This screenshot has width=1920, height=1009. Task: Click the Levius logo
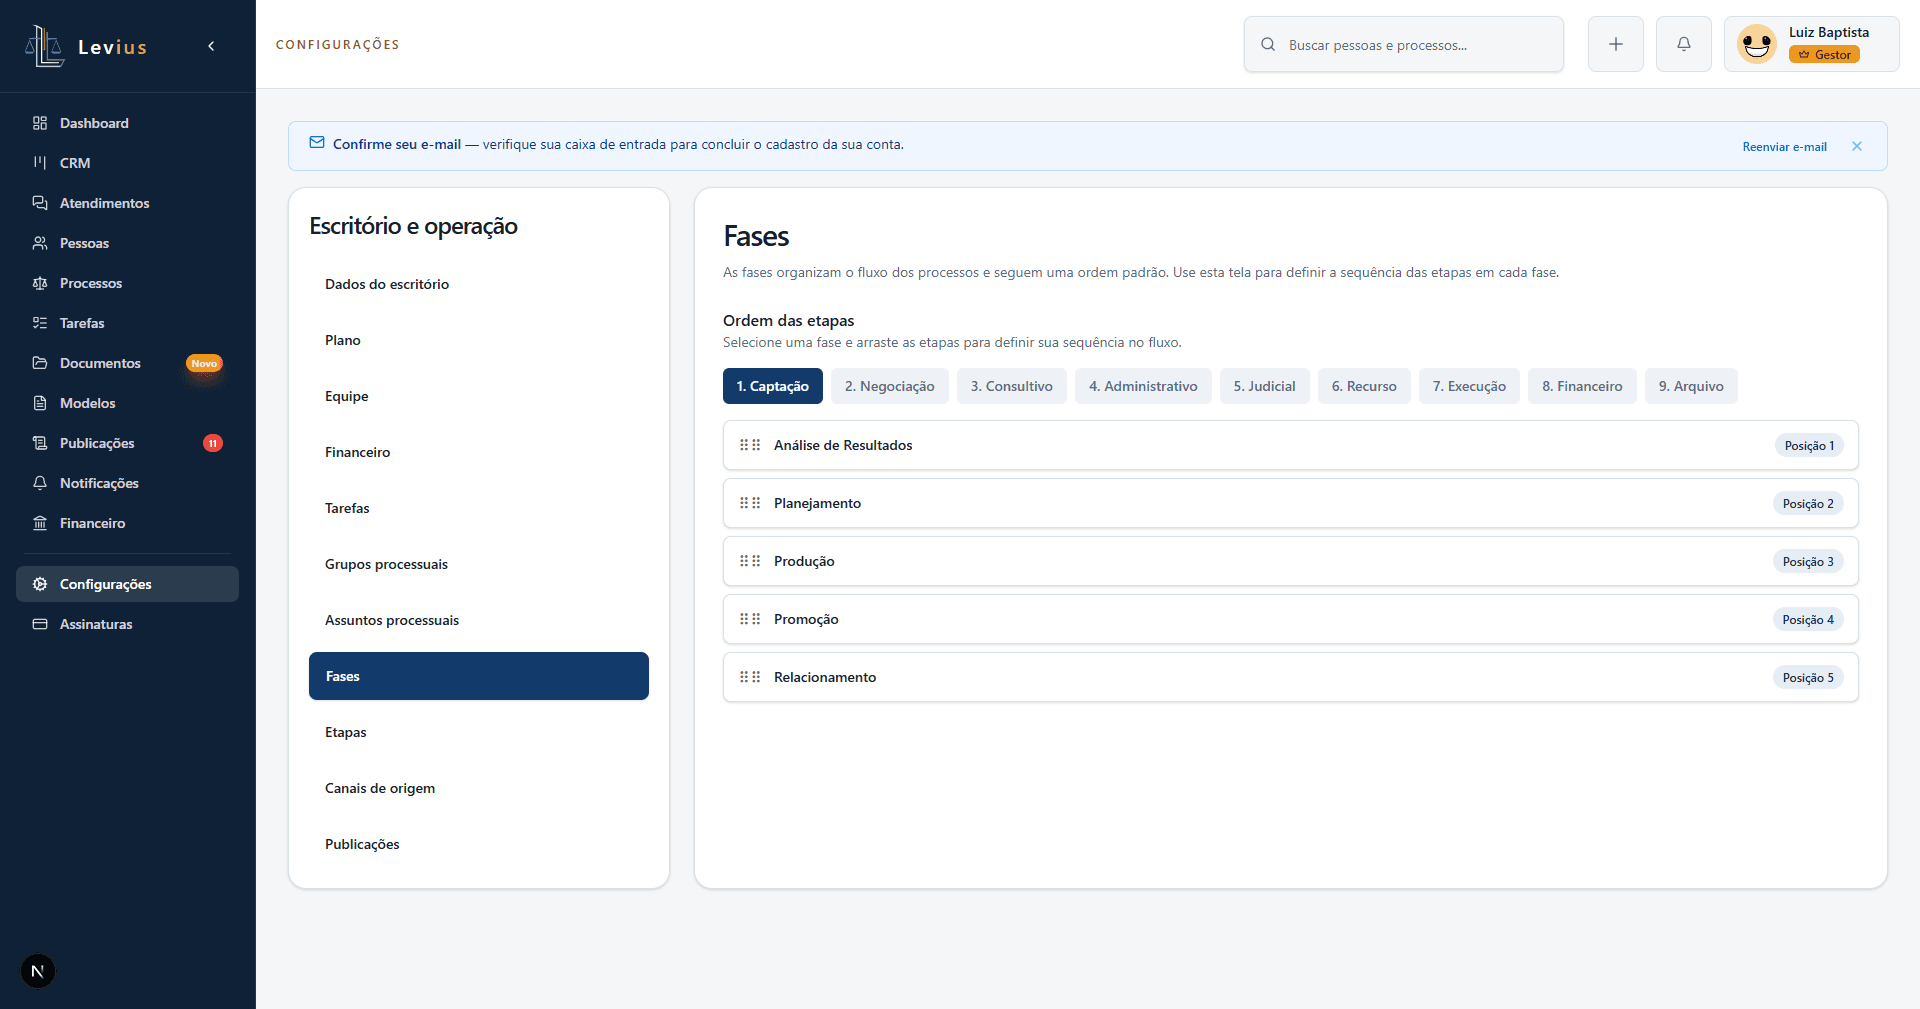[86, 46]
